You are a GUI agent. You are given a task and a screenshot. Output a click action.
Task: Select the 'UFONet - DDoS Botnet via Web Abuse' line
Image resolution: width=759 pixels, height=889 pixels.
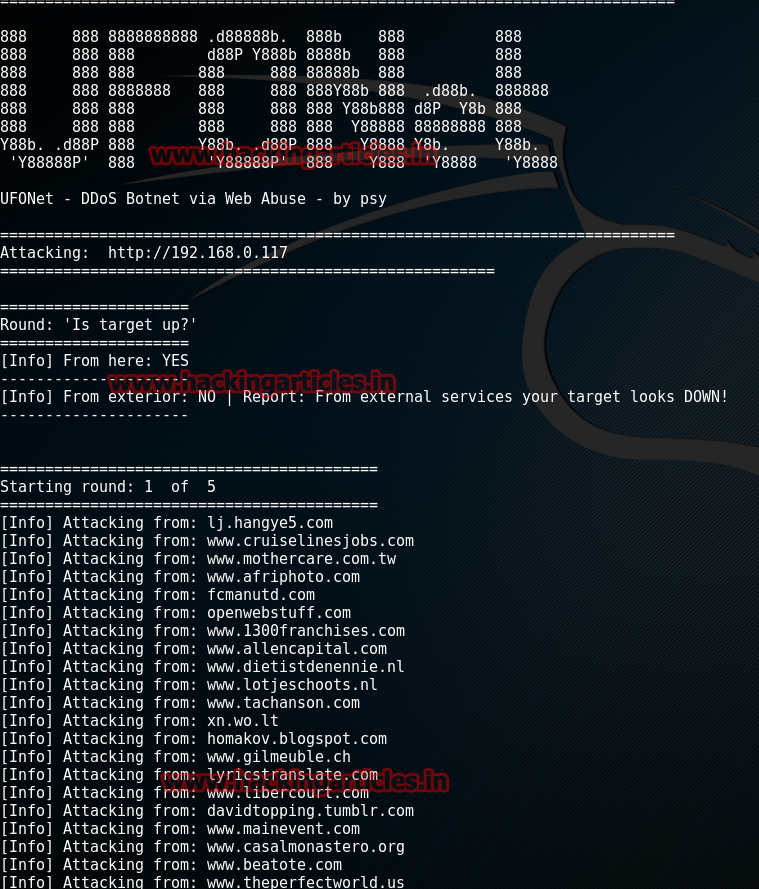click(x=193, y=199)
